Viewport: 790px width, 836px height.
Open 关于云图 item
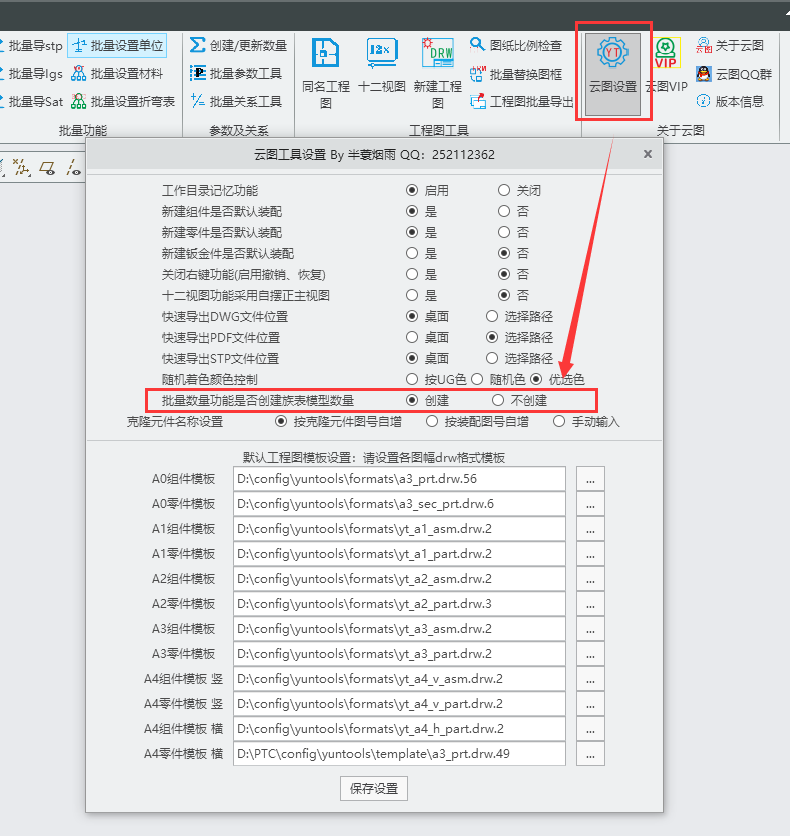click(x=730, y=45)
